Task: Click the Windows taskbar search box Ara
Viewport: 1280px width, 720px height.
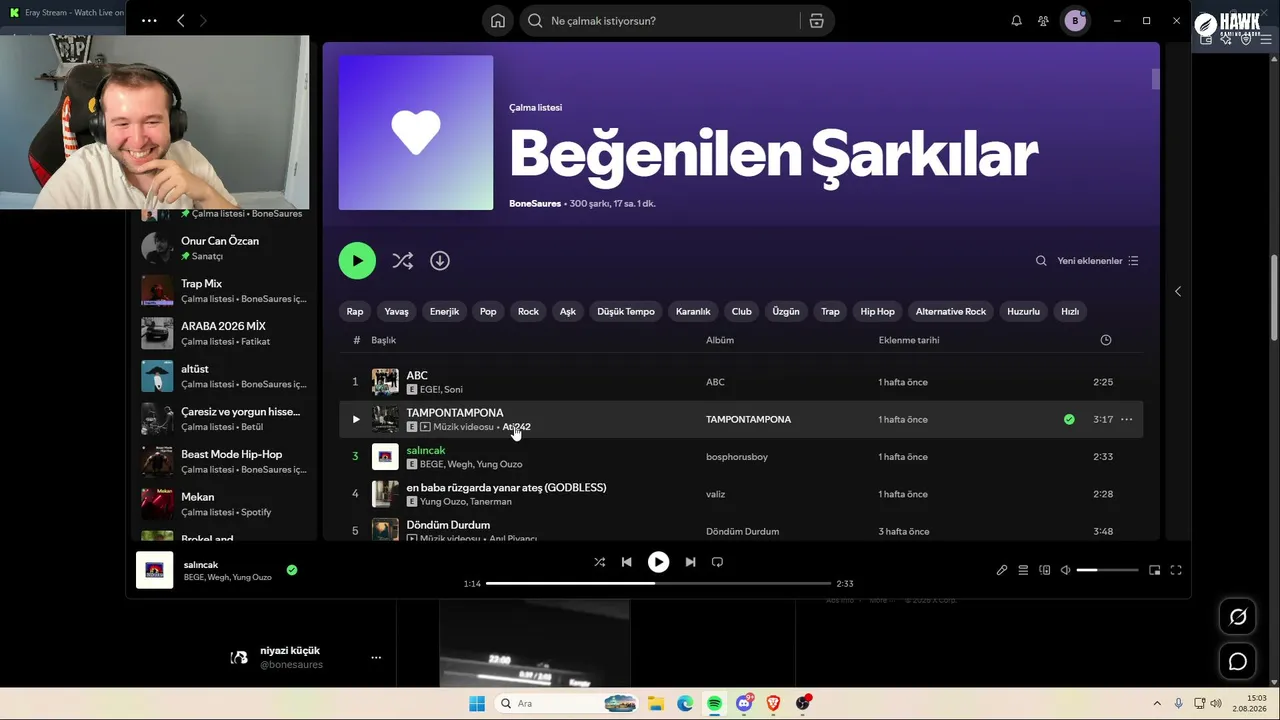Action: [566, 703]
